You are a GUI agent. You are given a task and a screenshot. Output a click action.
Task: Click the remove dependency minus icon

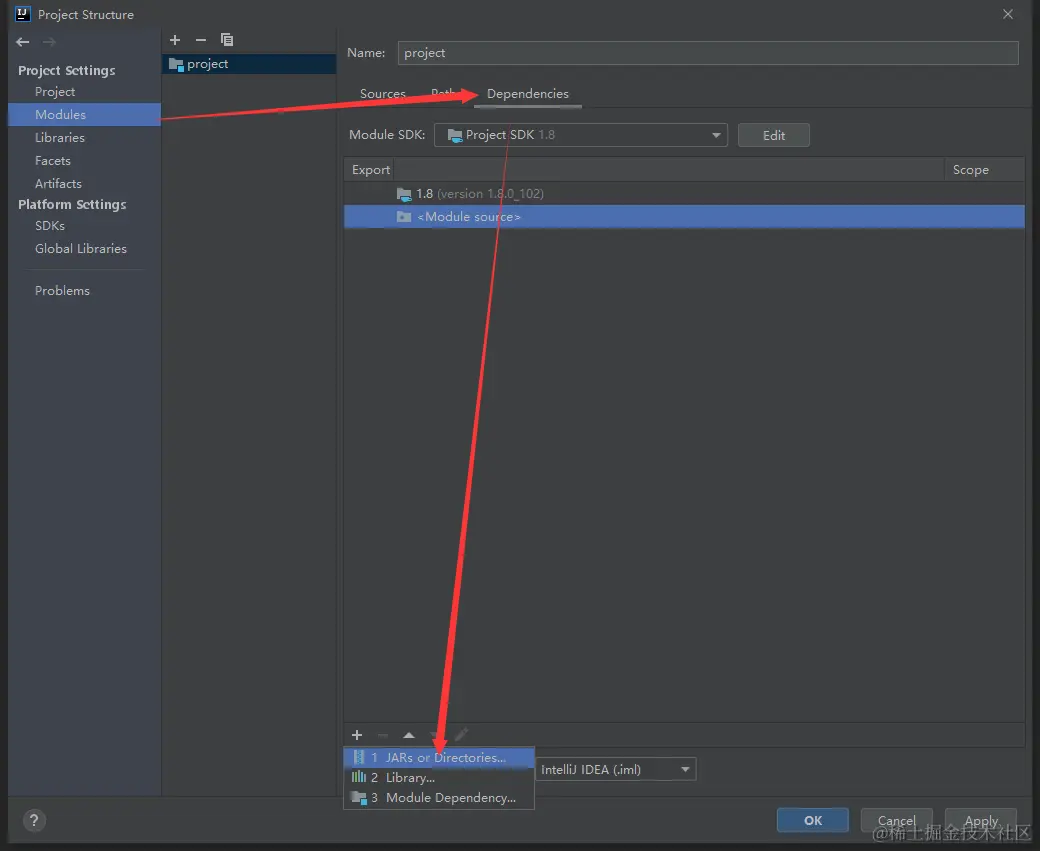pyautogui.click(x=383, y=735)
